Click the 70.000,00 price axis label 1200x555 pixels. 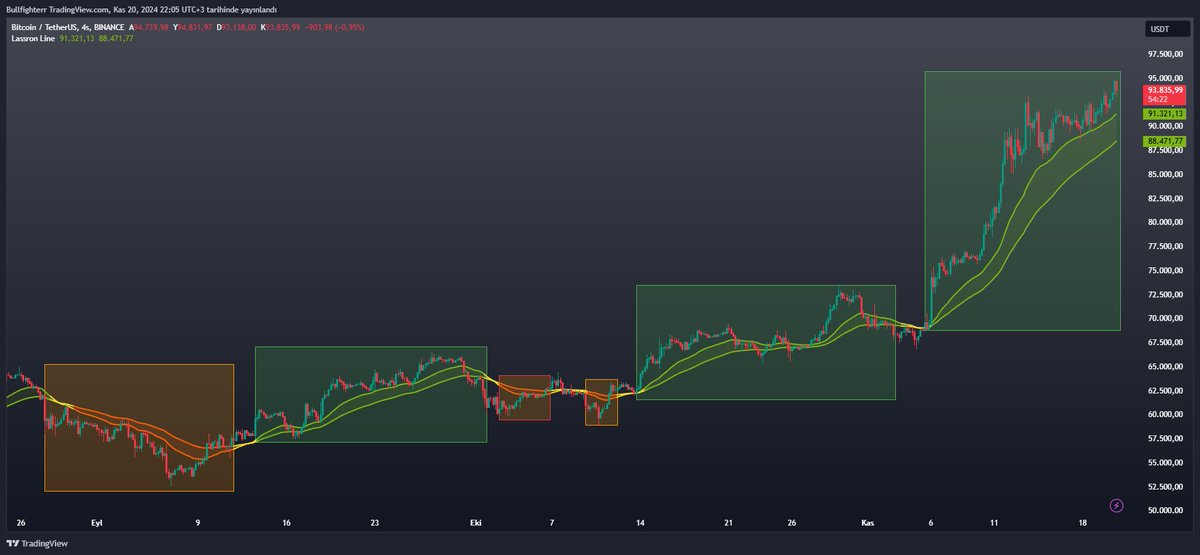pyautogui.click(x=1164, y=318)
